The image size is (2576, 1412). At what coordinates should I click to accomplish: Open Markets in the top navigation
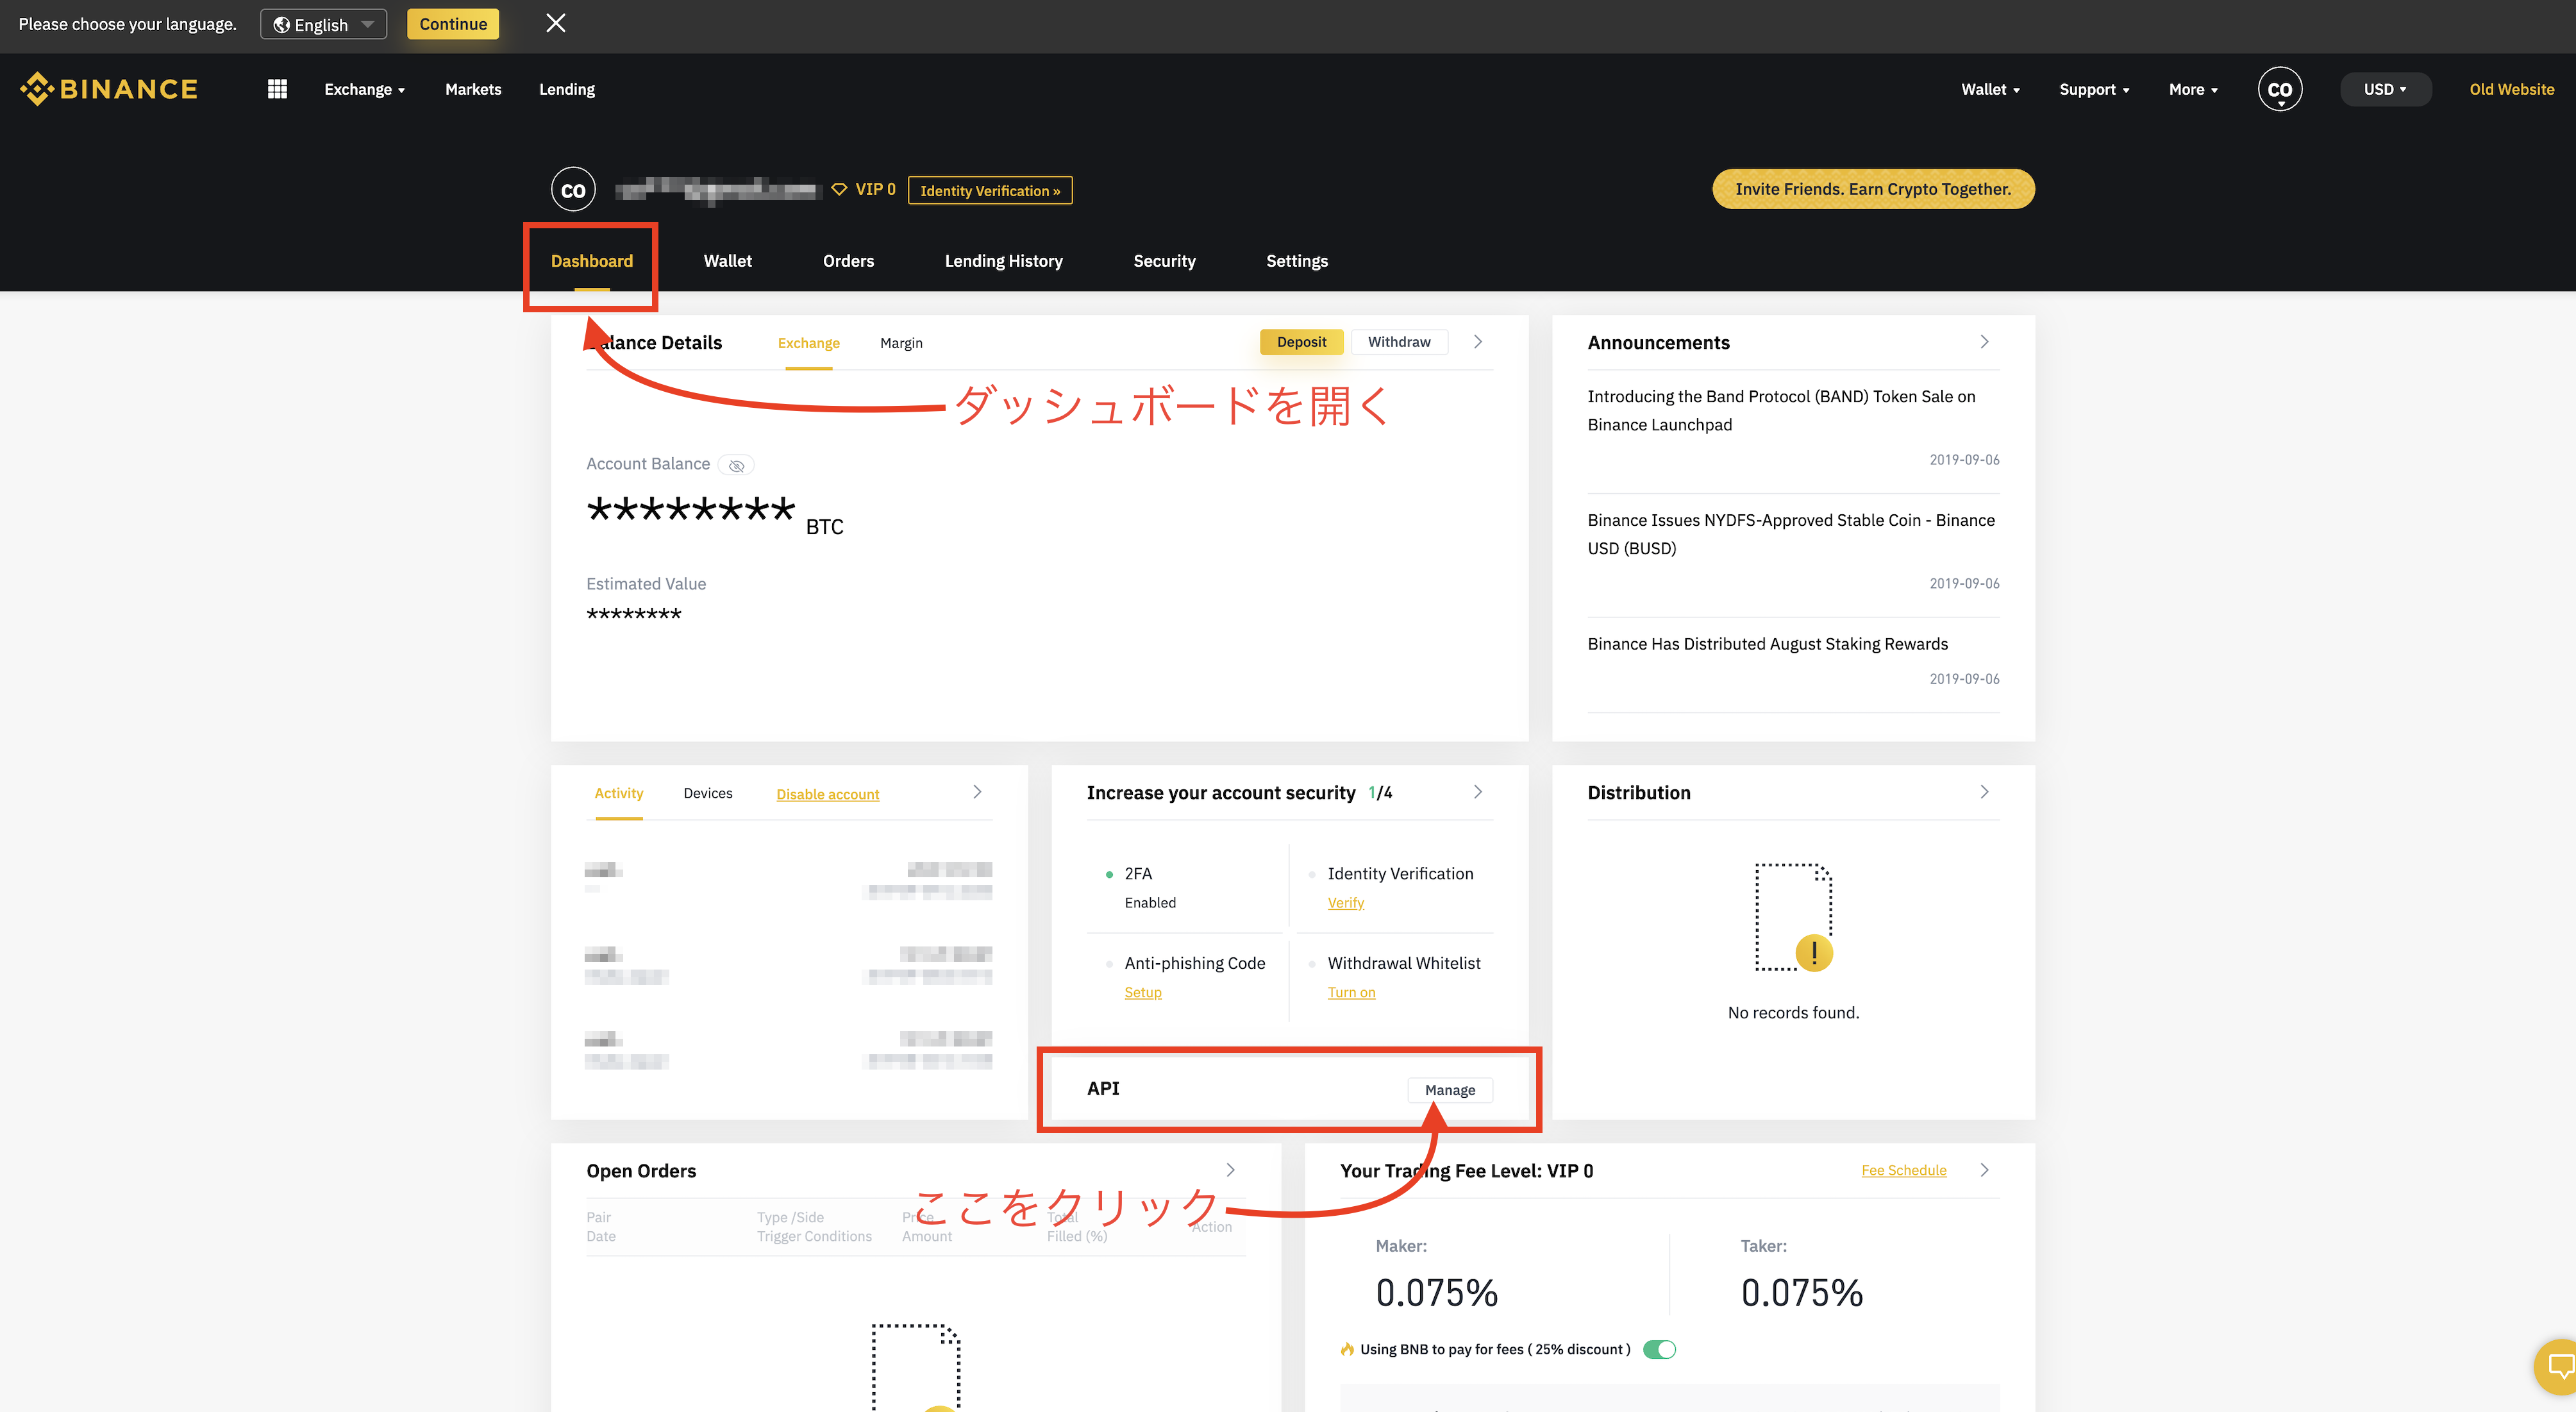coord(473,89)
